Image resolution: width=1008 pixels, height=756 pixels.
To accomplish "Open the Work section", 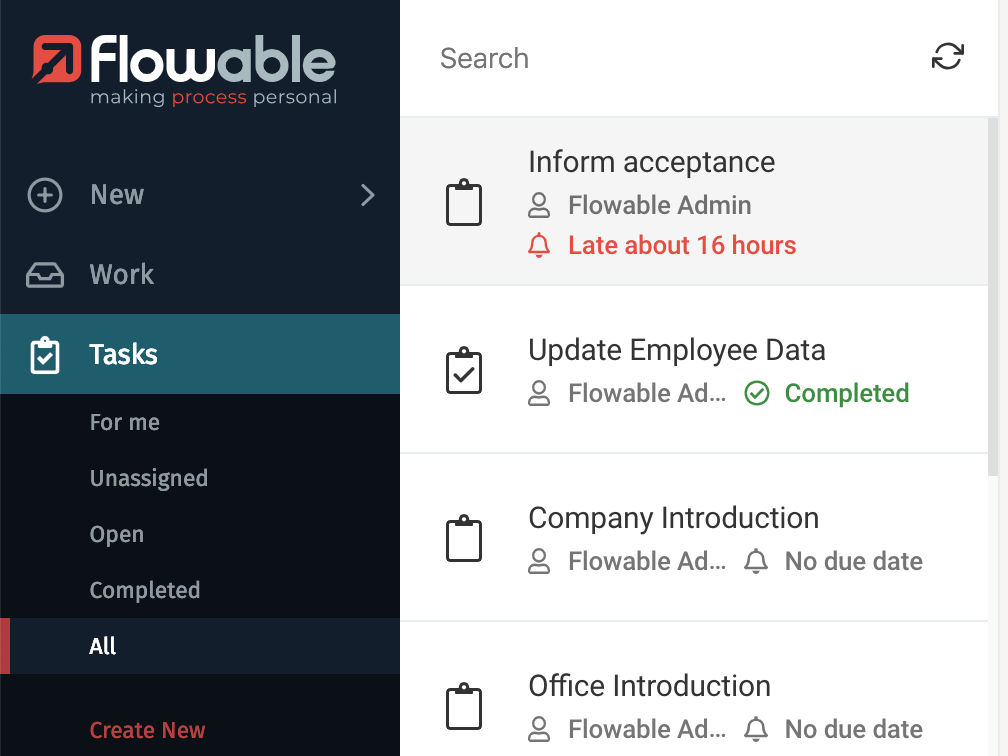I will (x=121, y=275).
